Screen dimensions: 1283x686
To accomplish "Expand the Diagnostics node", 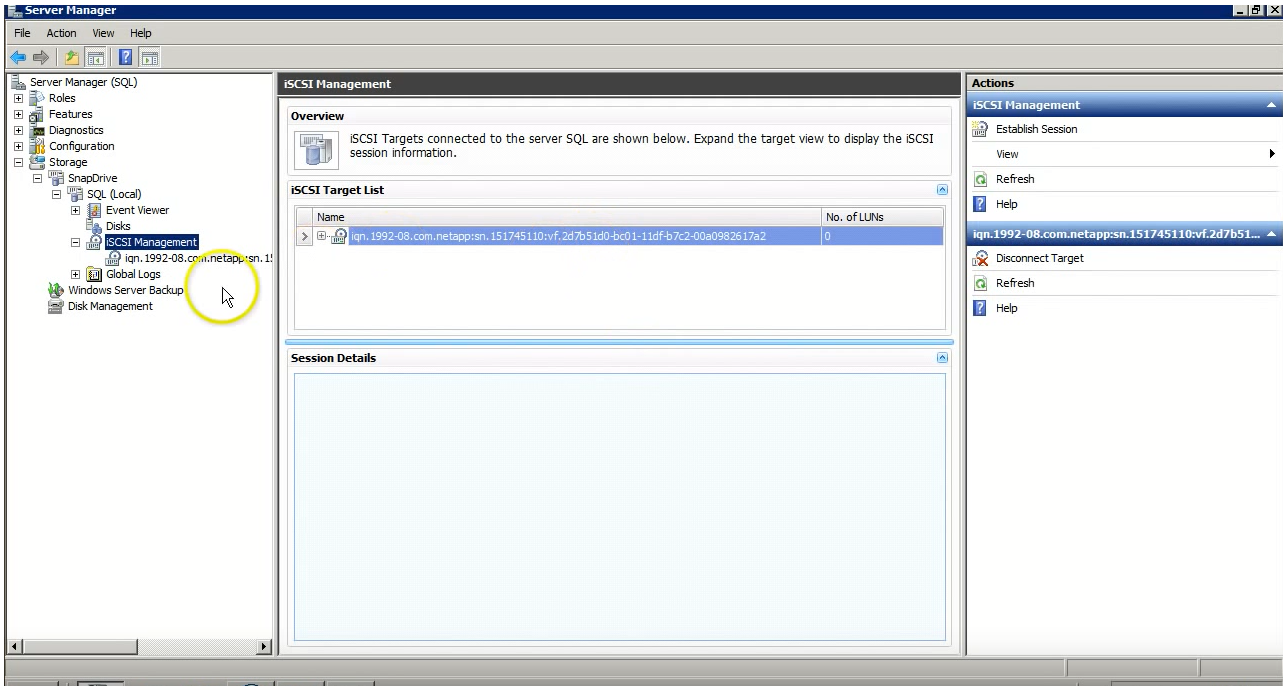I will [x=18, y=130].
